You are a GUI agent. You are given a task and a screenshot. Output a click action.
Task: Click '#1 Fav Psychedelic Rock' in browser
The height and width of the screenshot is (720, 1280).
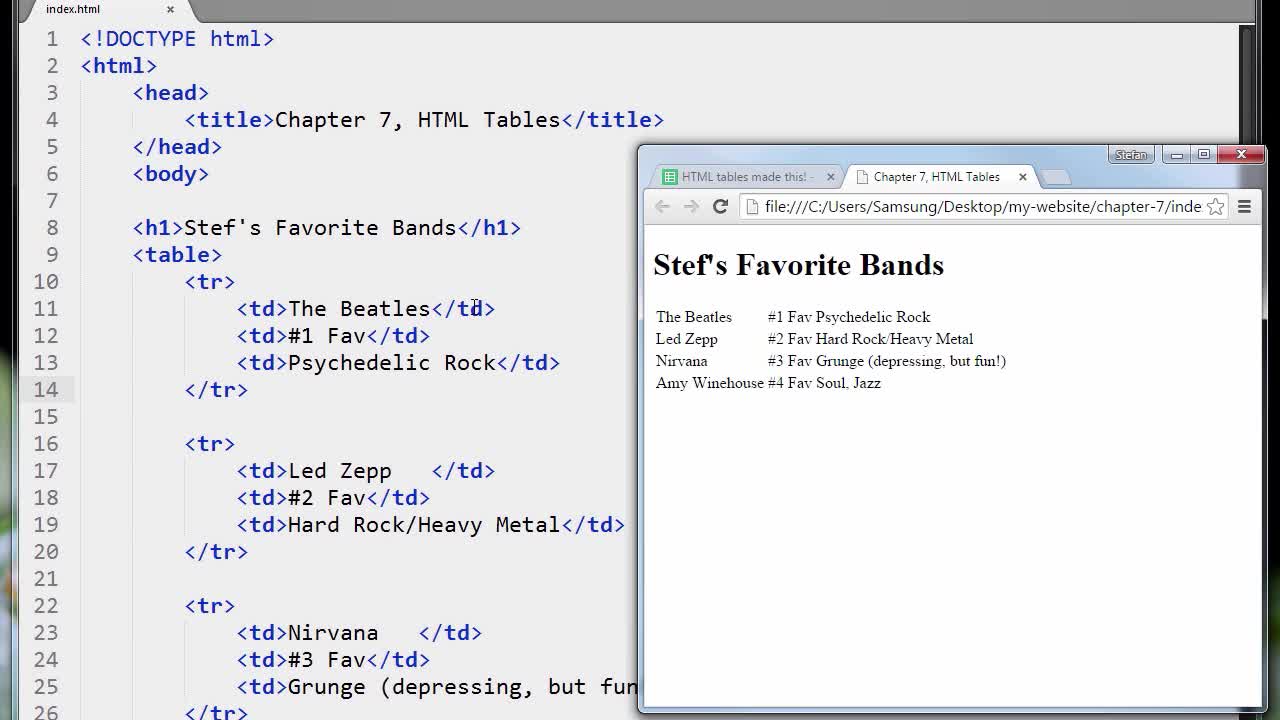(849, 317)
